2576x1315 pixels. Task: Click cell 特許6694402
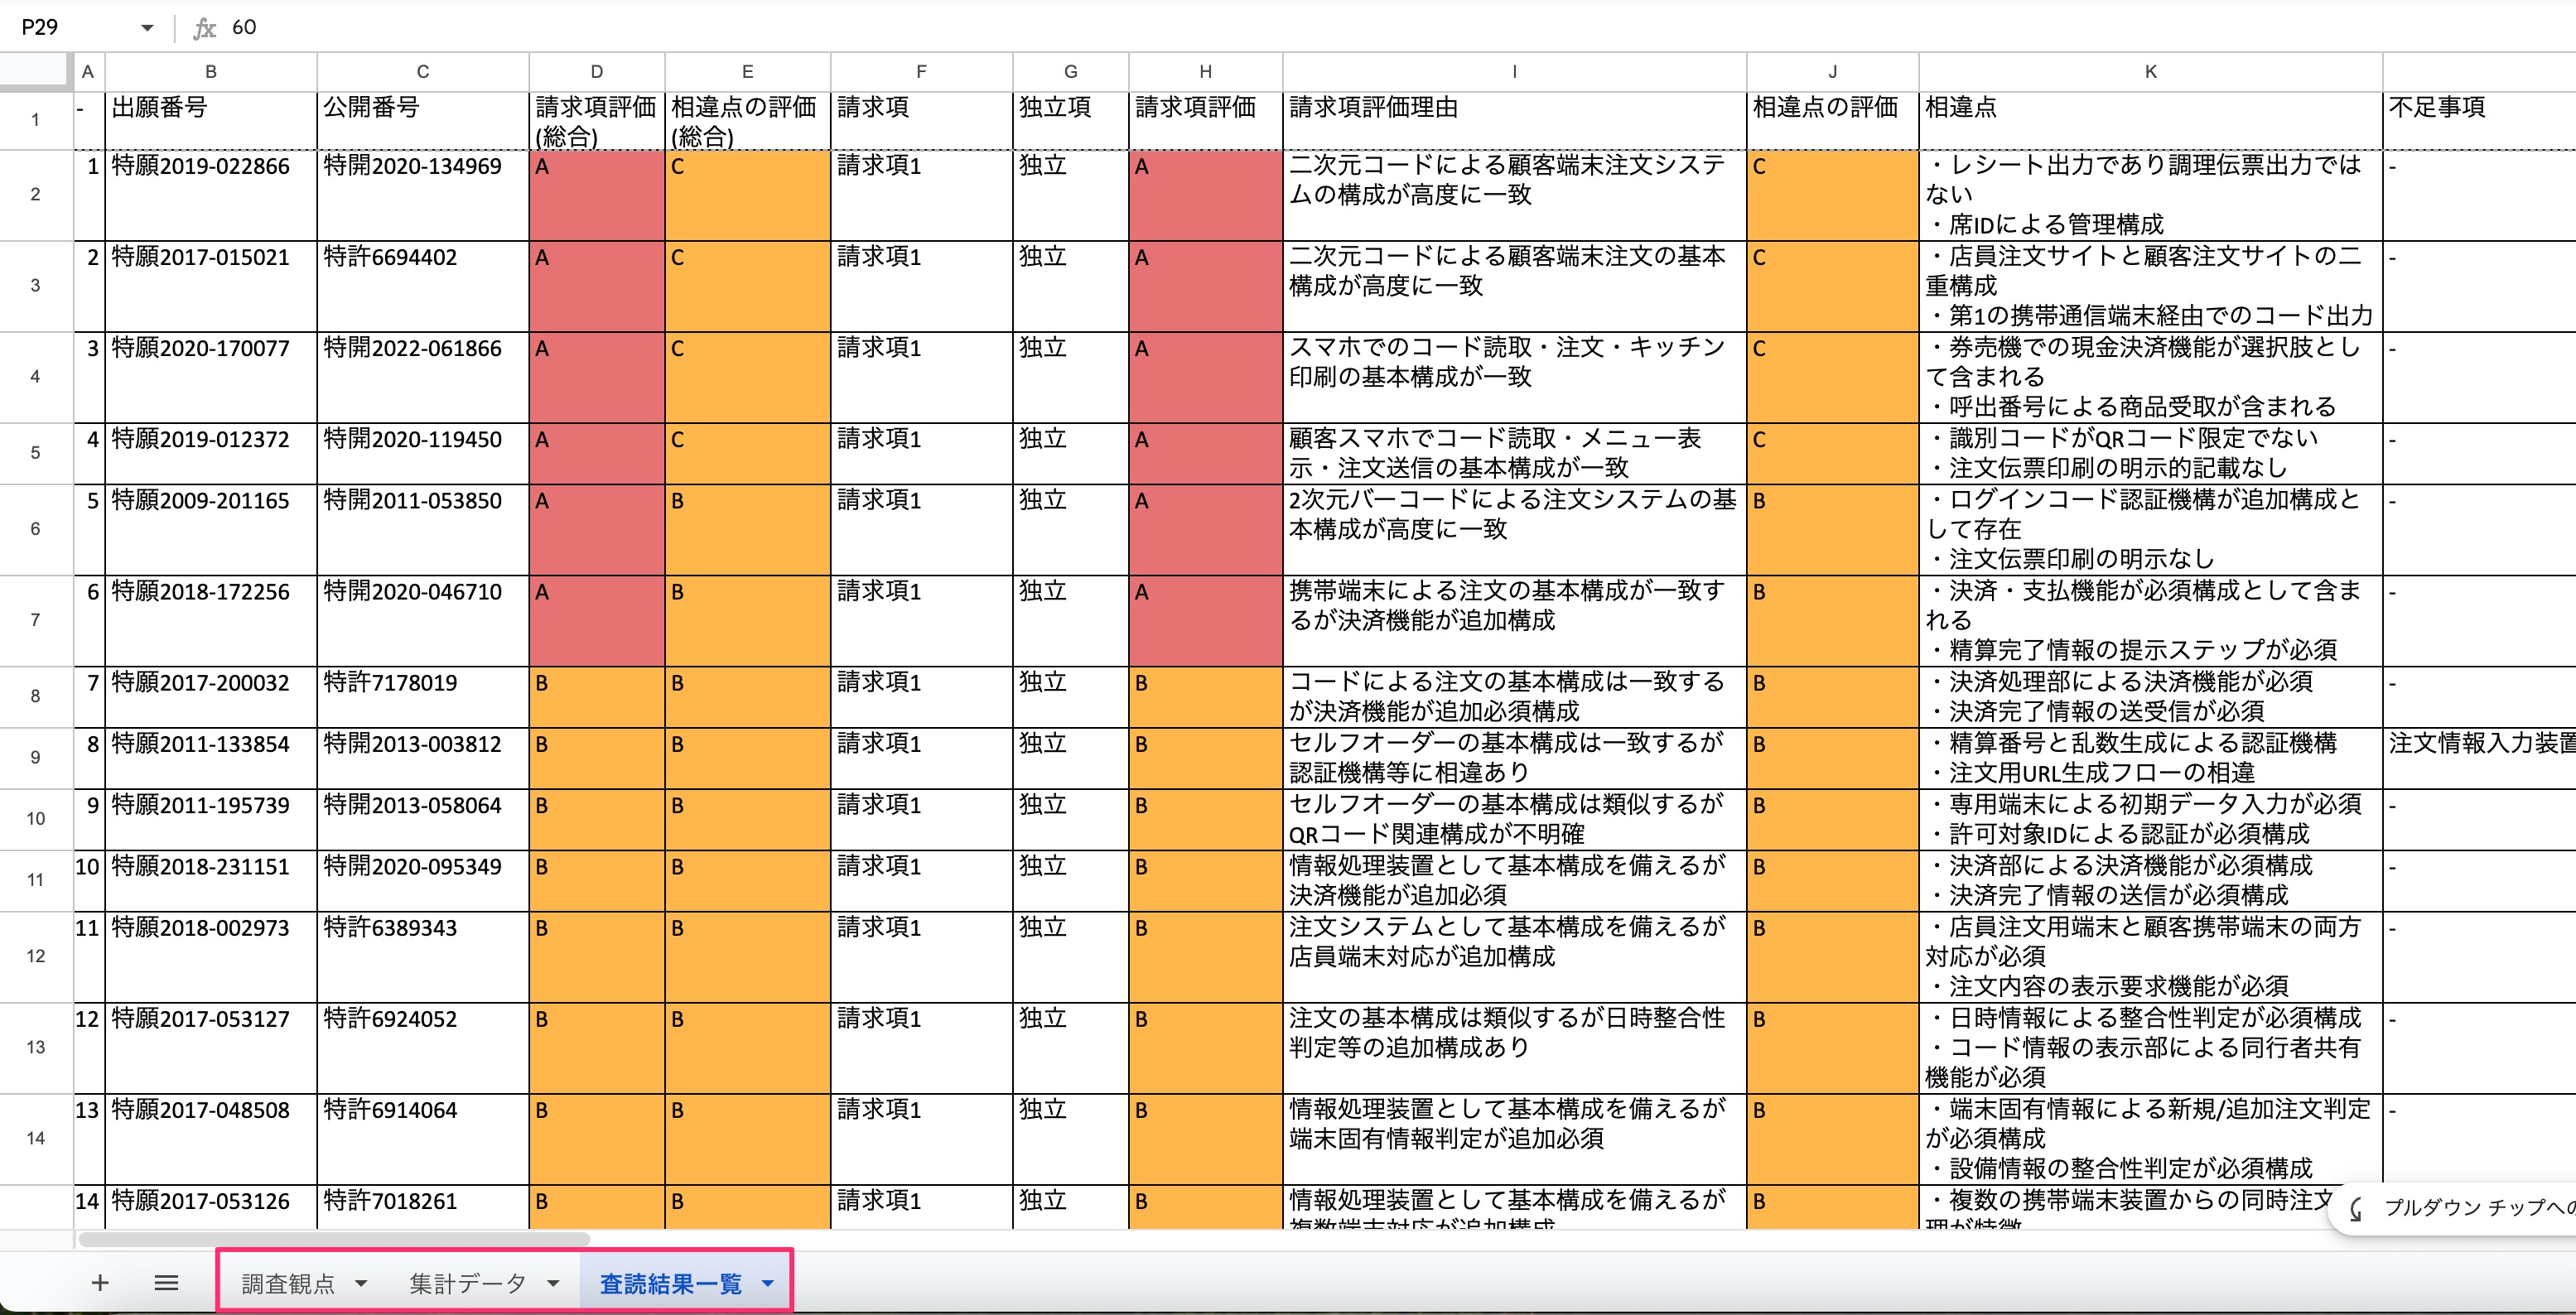pyautogui.click(x=423, y=286)
